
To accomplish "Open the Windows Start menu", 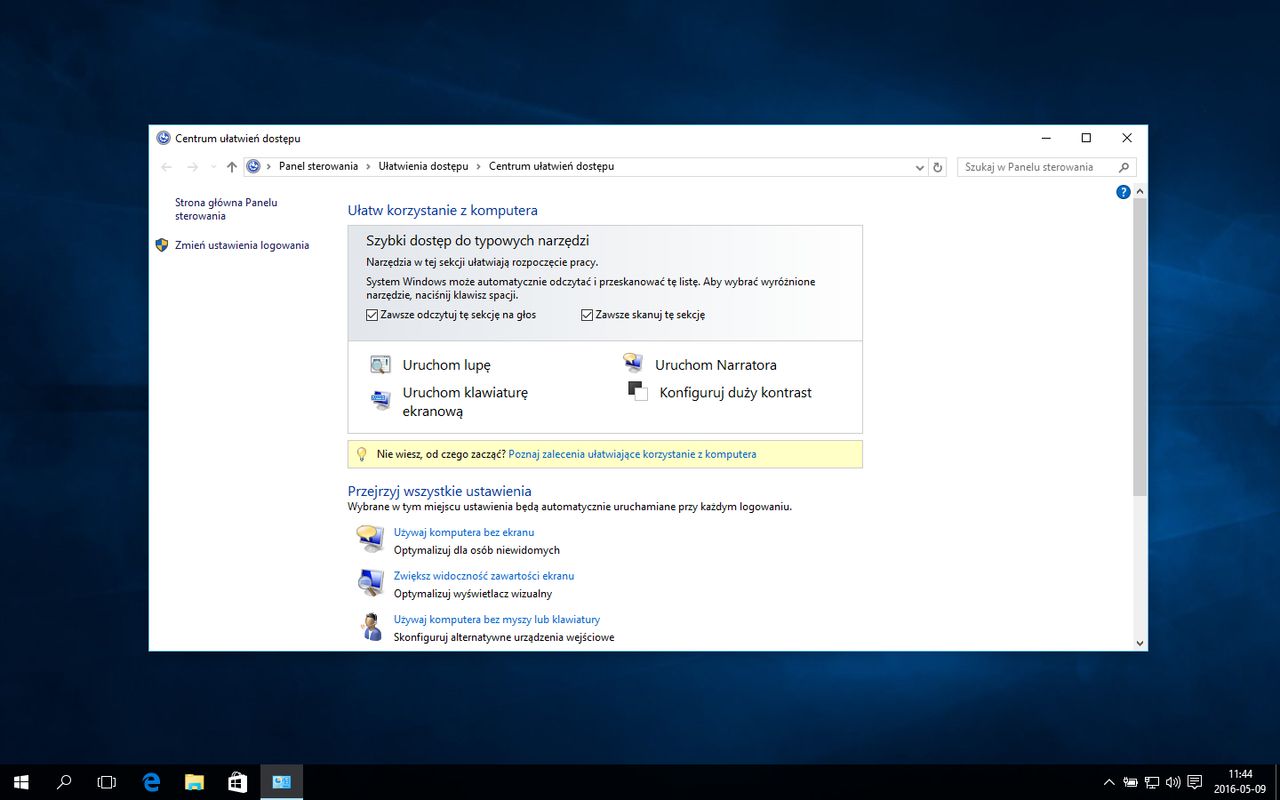I will 20,782.
